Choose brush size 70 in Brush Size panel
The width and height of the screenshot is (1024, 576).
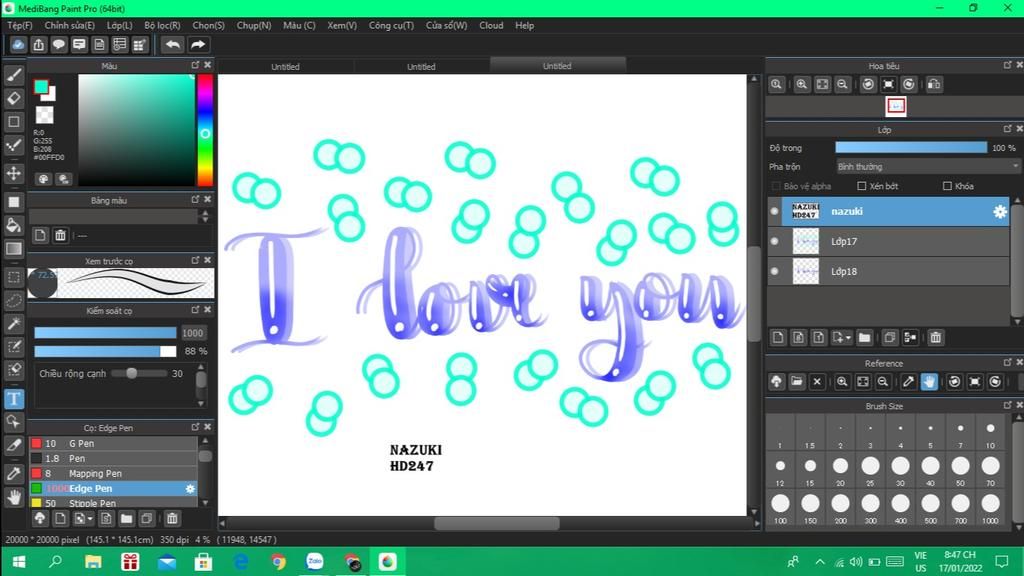click(x=990, y=470)
